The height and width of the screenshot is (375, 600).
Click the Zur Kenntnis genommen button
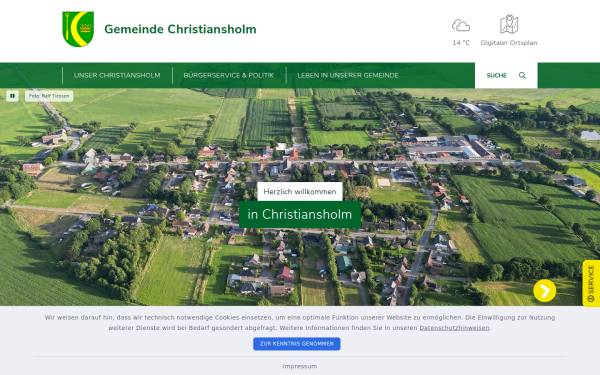click(297, 344)
